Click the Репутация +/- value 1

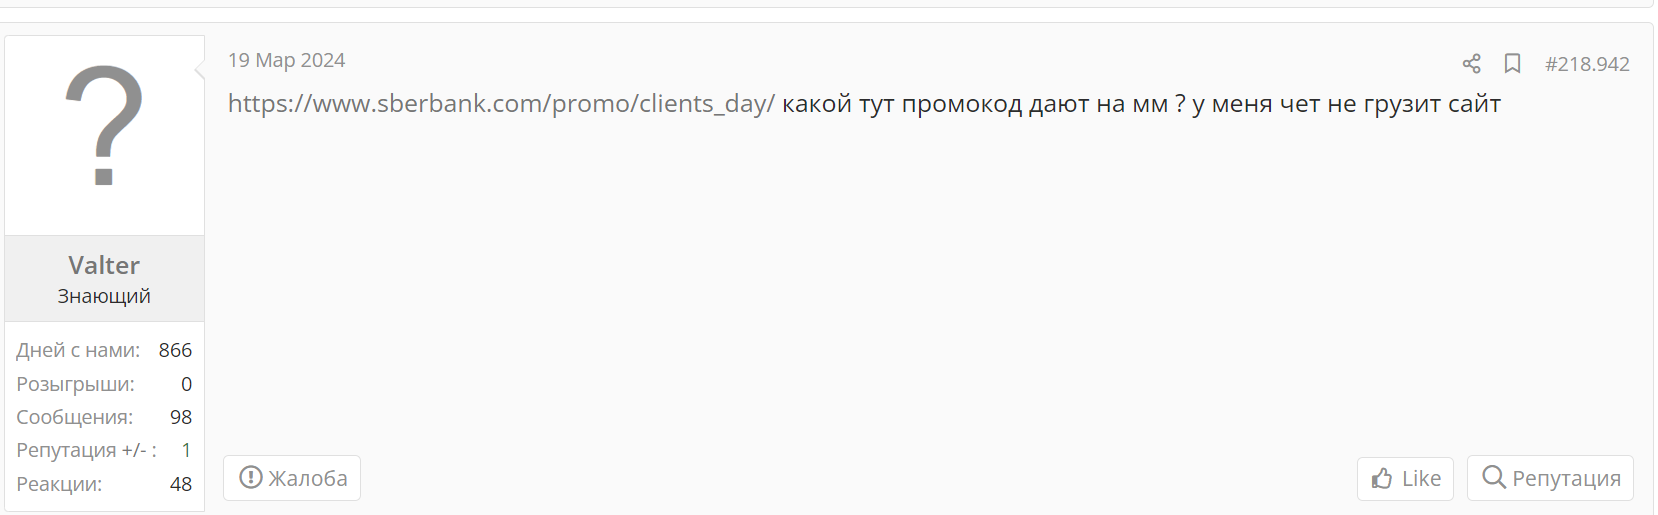click(186, 450)
